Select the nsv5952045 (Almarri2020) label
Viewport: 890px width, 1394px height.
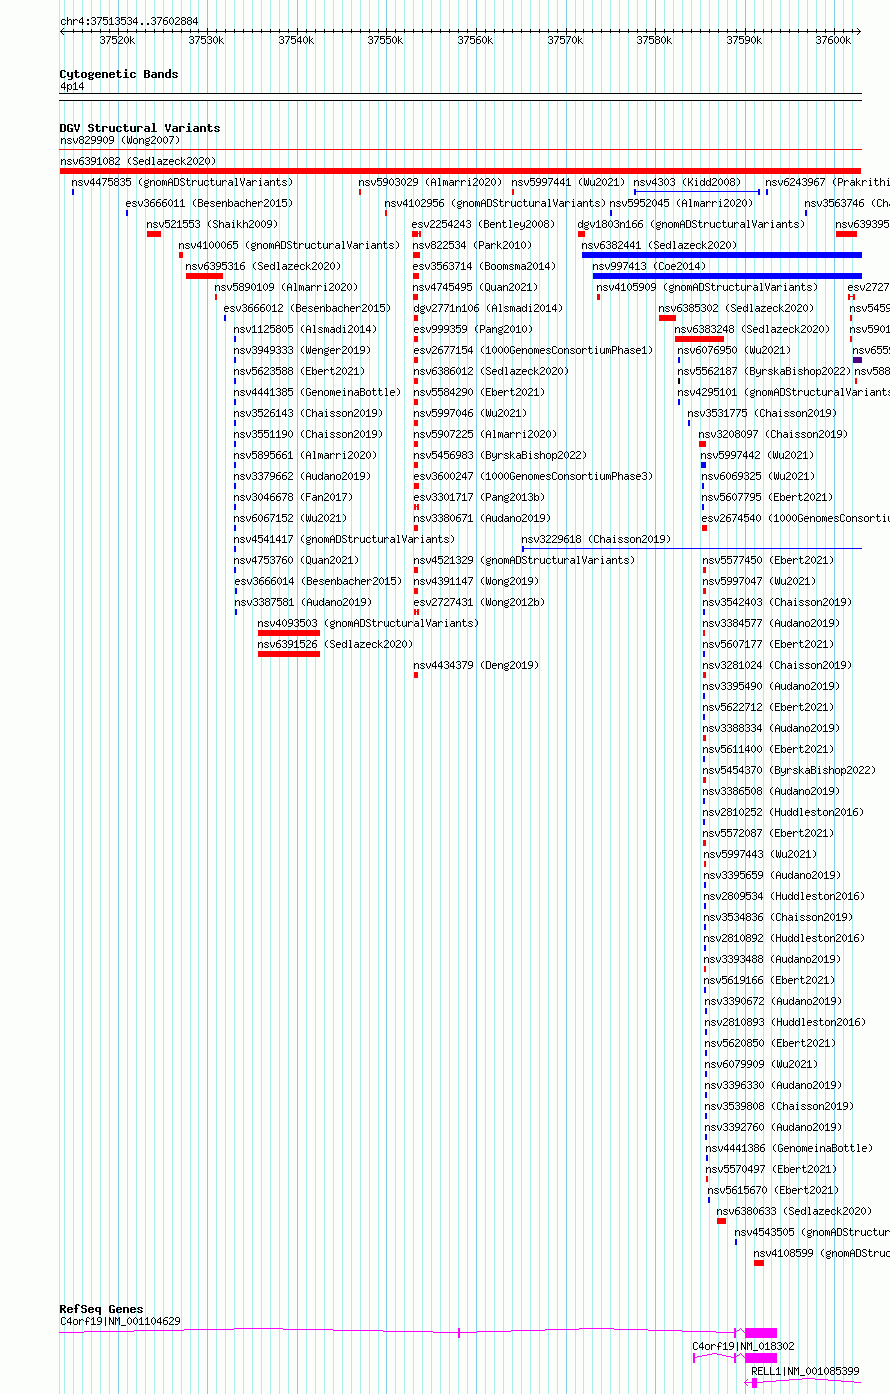click(x=682, y=203)
